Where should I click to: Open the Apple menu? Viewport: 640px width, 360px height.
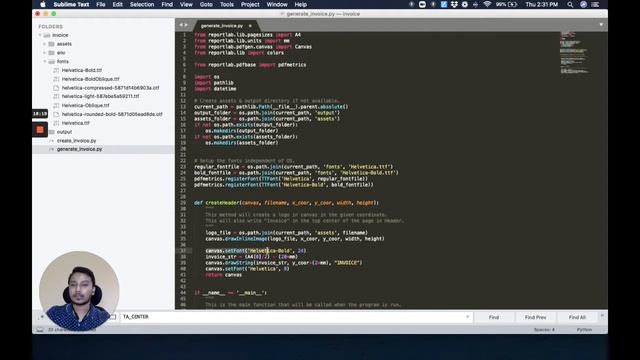(43, 4)
